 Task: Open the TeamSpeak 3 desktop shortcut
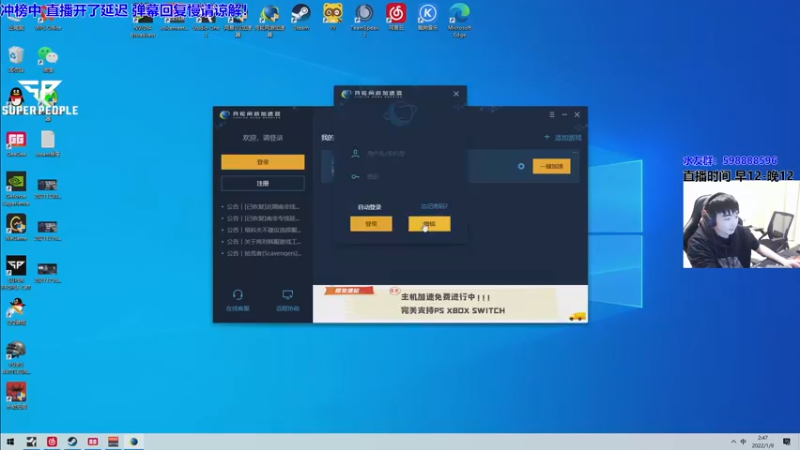click(364, 18)
